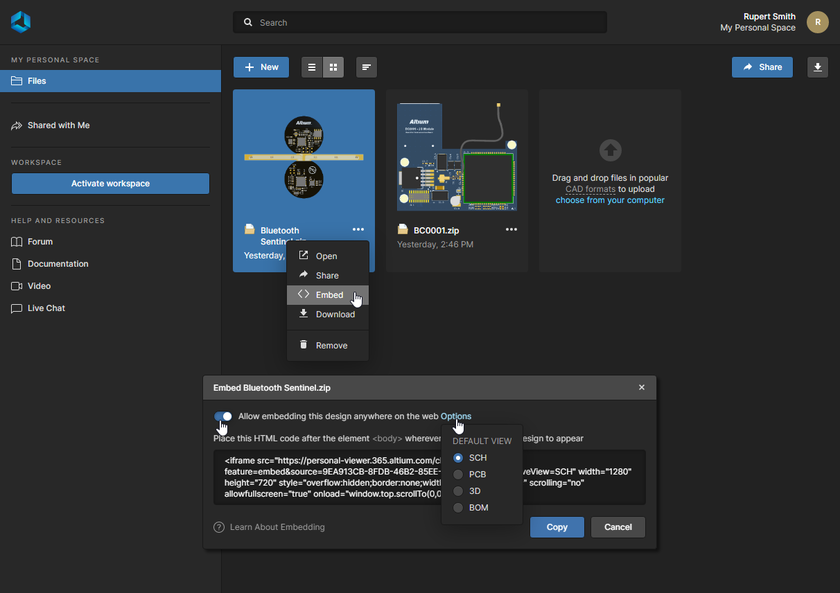The height and width of the screenshot is (593, 840).
Task: Select BOM as the default view
Action: point(457,507)
